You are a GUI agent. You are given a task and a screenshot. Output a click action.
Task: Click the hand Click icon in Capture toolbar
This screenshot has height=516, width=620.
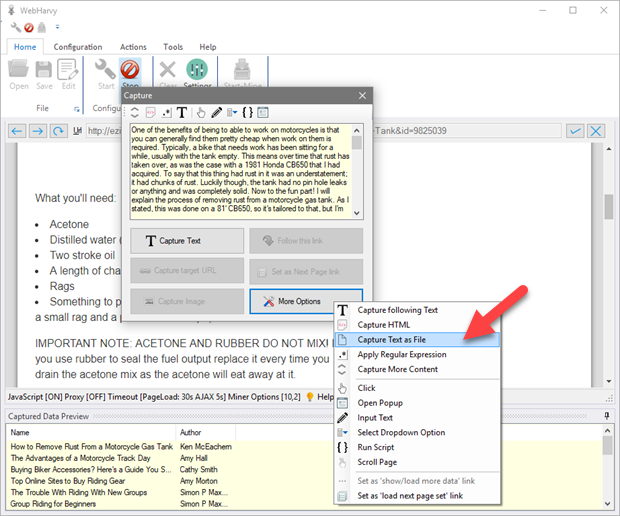[x=200, y=113]
